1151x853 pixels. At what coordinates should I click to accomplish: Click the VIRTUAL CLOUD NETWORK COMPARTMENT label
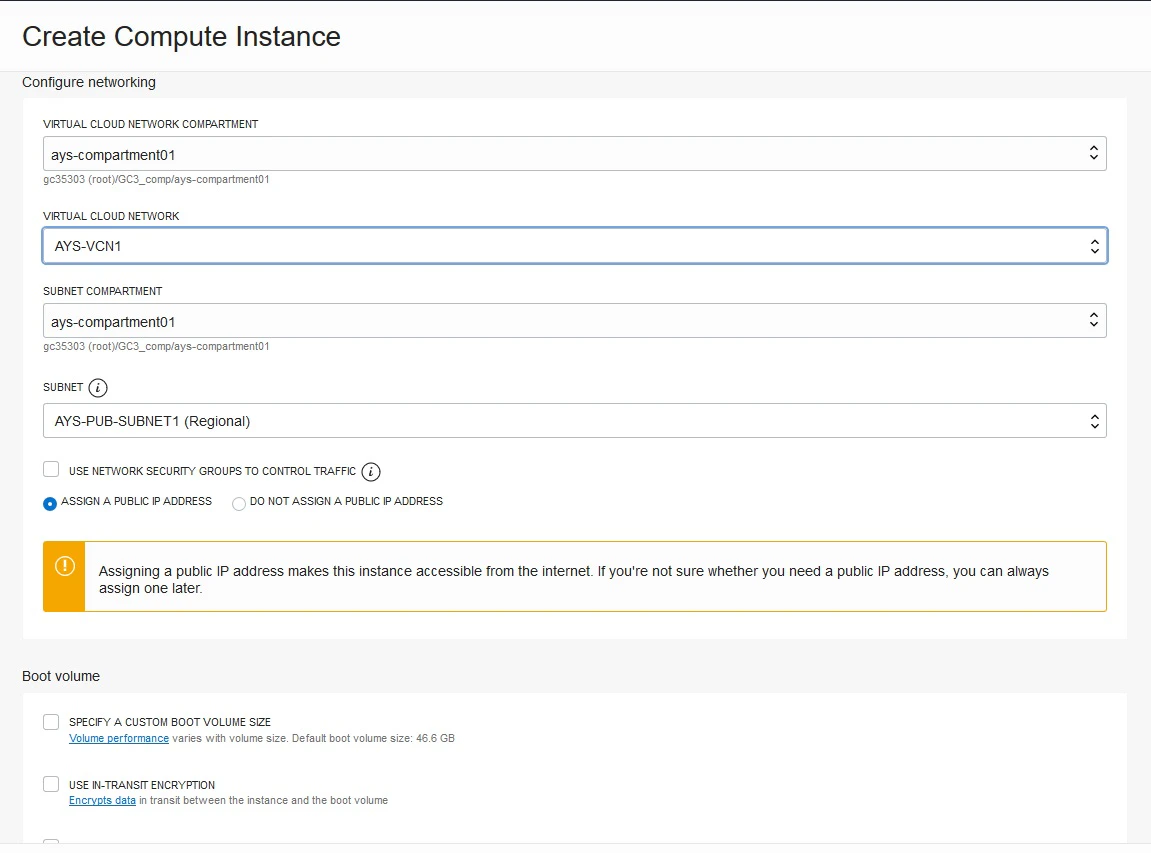[150, 125]
